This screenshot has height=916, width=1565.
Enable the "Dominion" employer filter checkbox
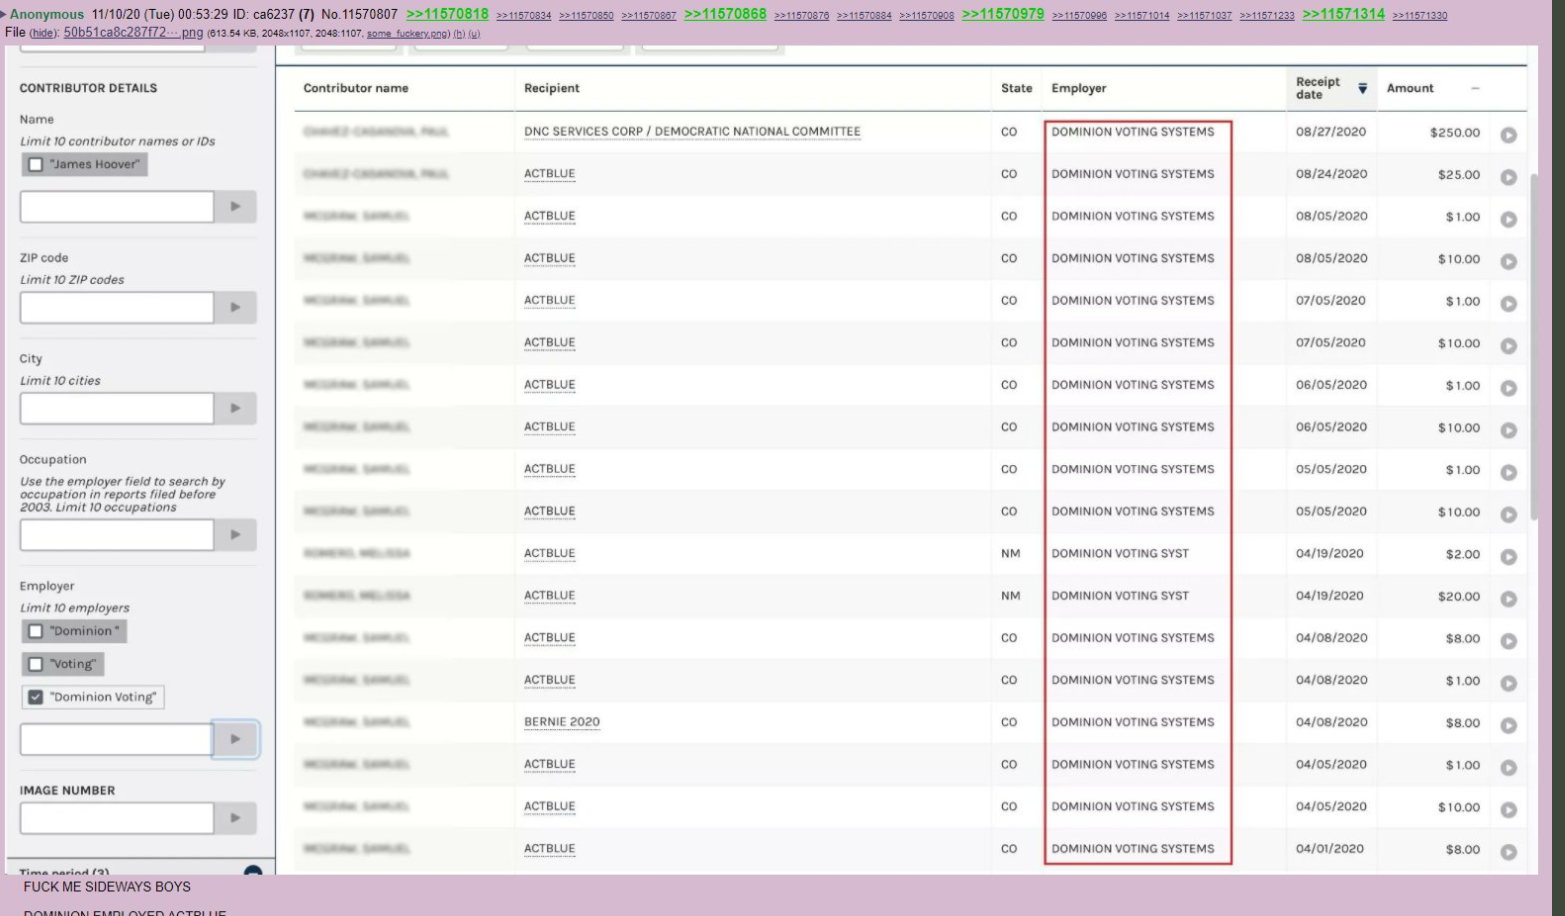36,632
